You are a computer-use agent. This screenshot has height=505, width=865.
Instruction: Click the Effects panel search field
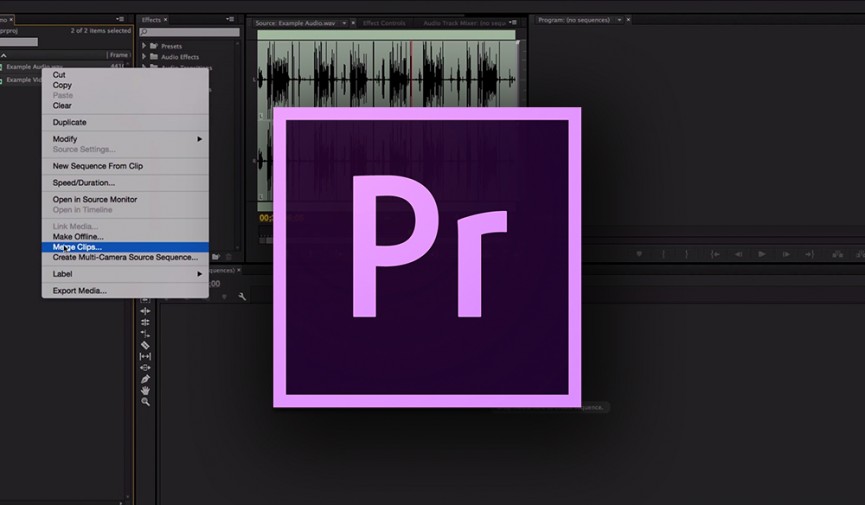[x=189, y=33]
